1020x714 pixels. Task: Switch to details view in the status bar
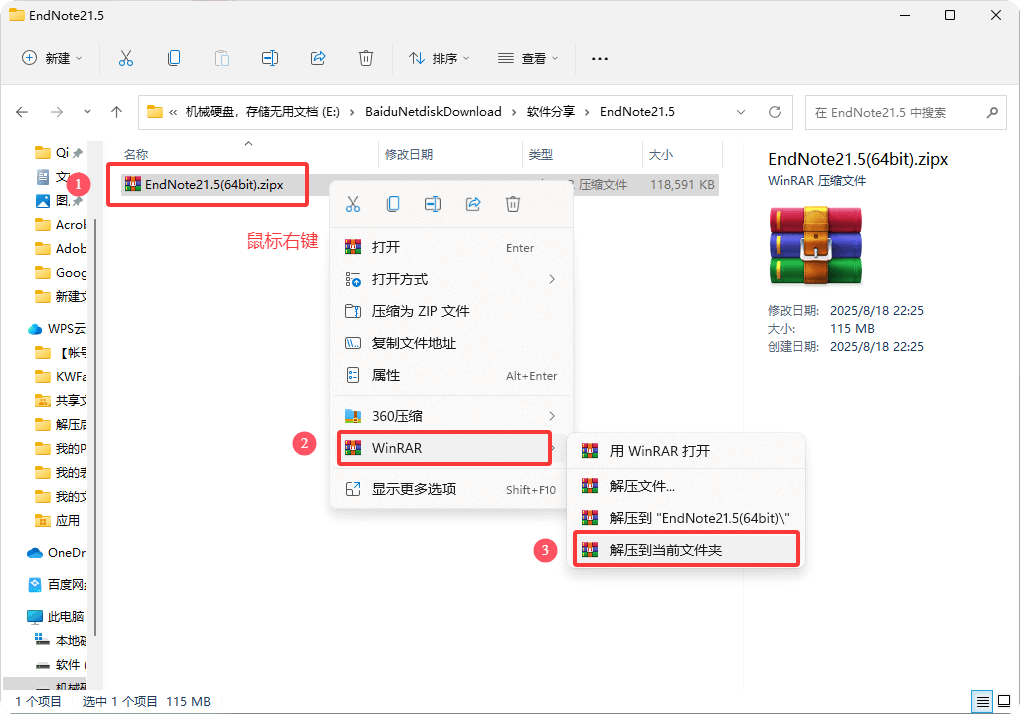click(x=981, y=701)
